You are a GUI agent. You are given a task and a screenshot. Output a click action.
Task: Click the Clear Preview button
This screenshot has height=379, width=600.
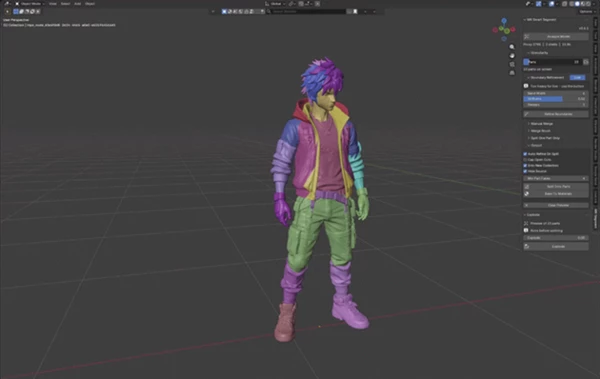(x=556, y=205)
